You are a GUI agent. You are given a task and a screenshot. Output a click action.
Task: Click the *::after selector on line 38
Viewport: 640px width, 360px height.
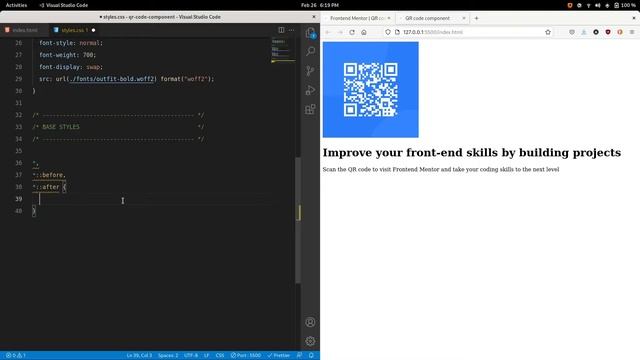(46, 187)
